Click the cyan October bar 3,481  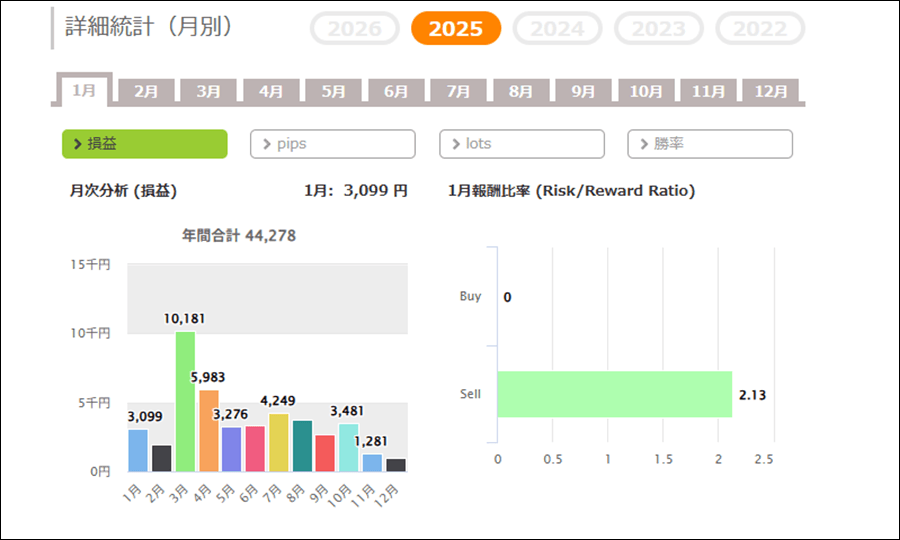348,447
